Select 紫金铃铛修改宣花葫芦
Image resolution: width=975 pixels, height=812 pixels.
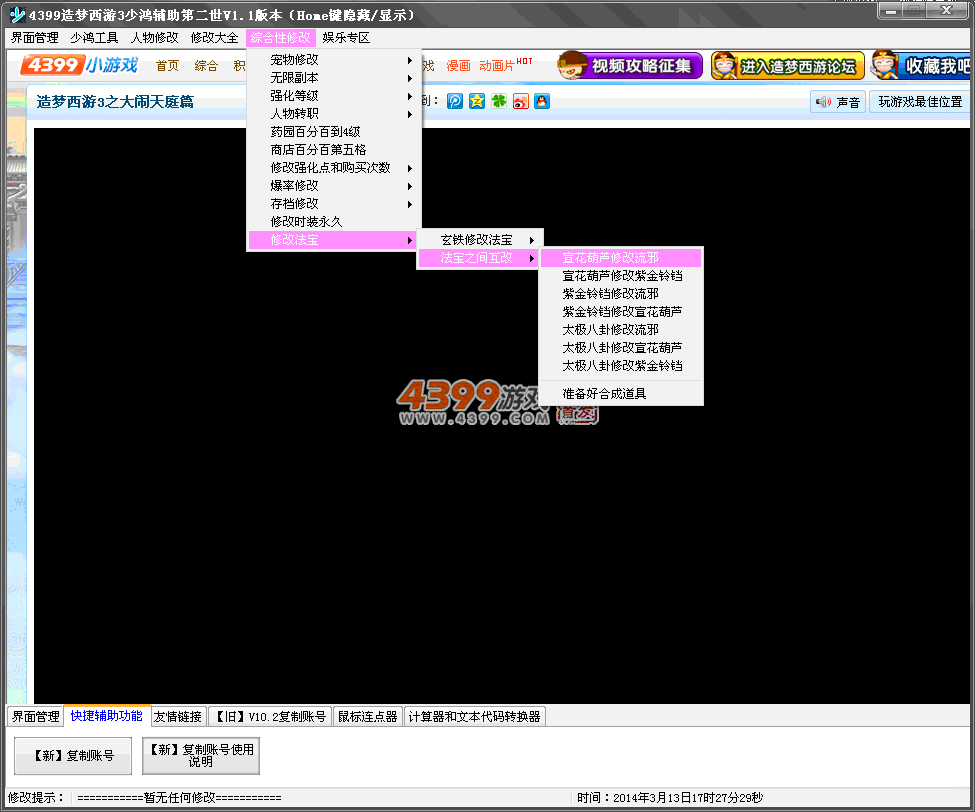tap(621, 312)
